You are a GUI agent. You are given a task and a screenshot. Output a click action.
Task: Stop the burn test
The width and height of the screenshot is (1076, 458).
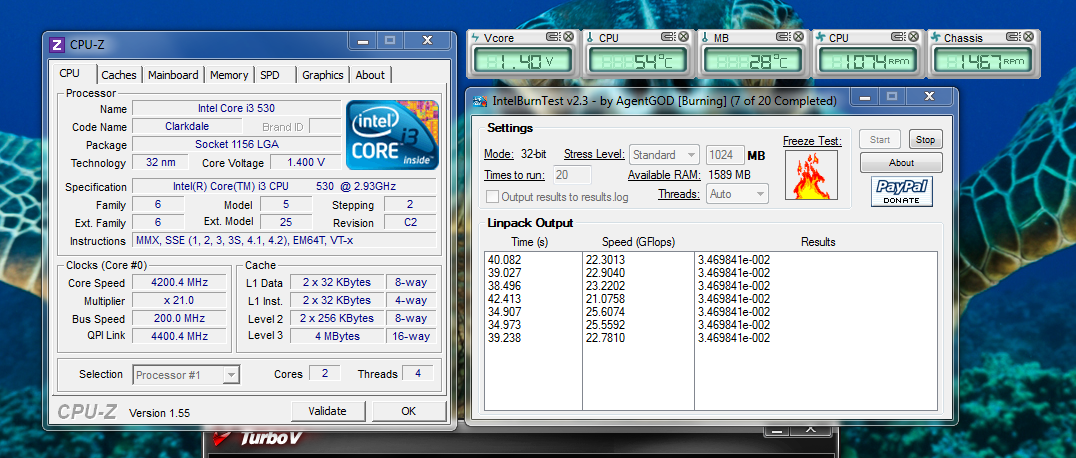click(925, 139)
